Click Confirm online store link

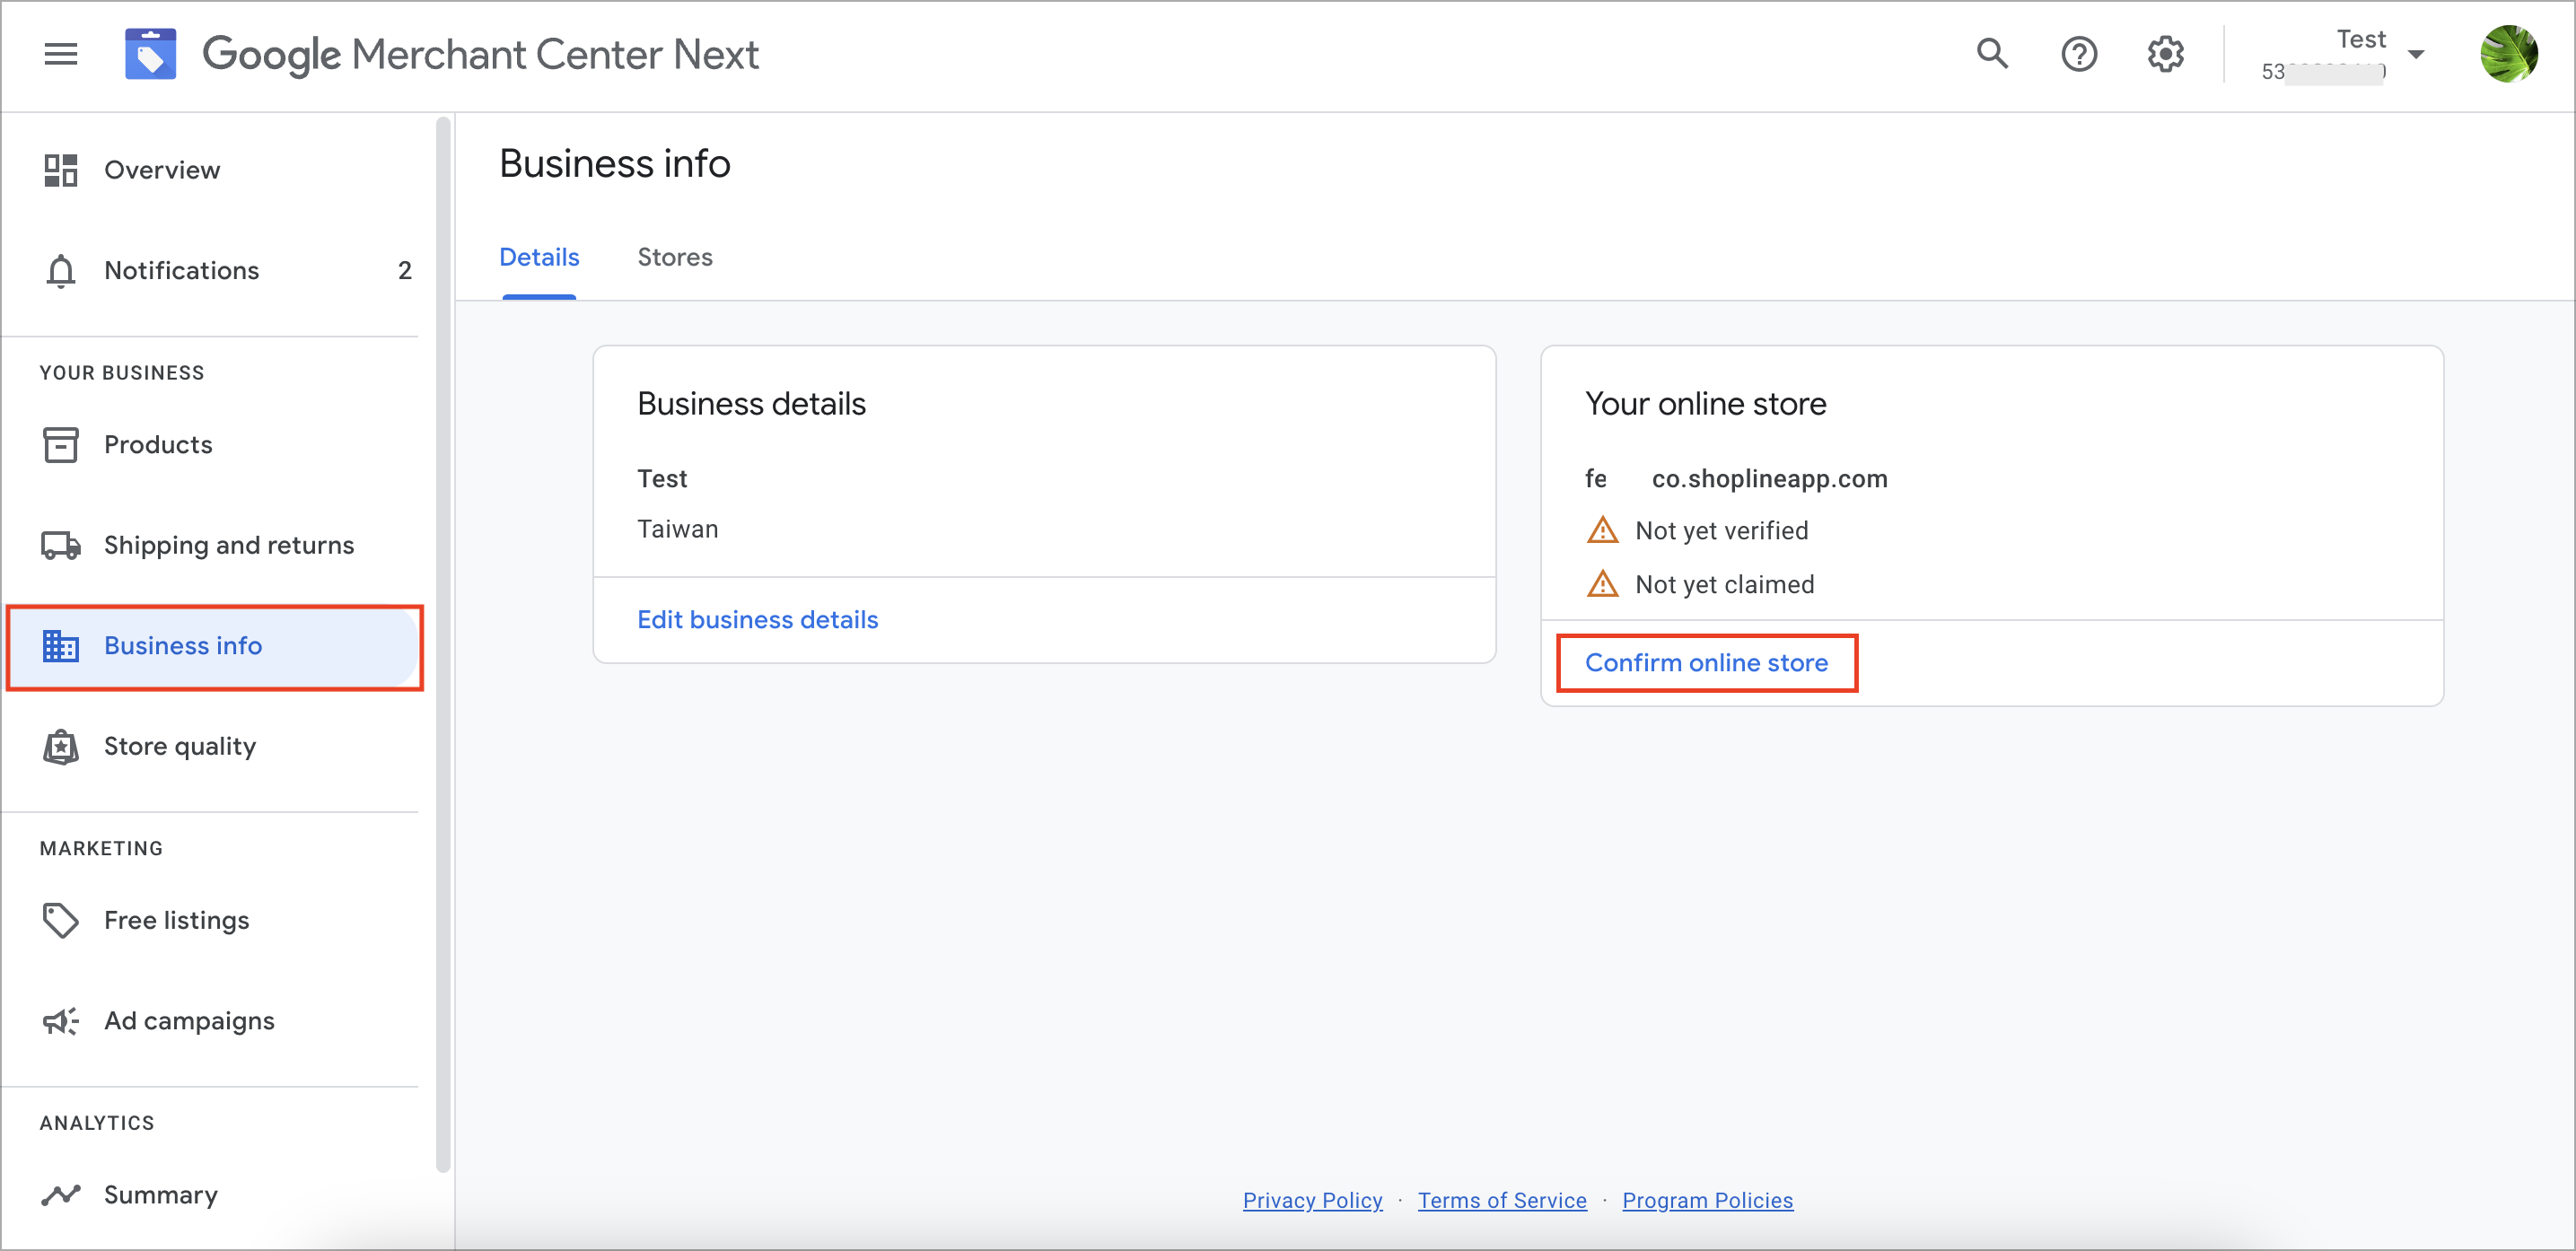point(1706,663)
